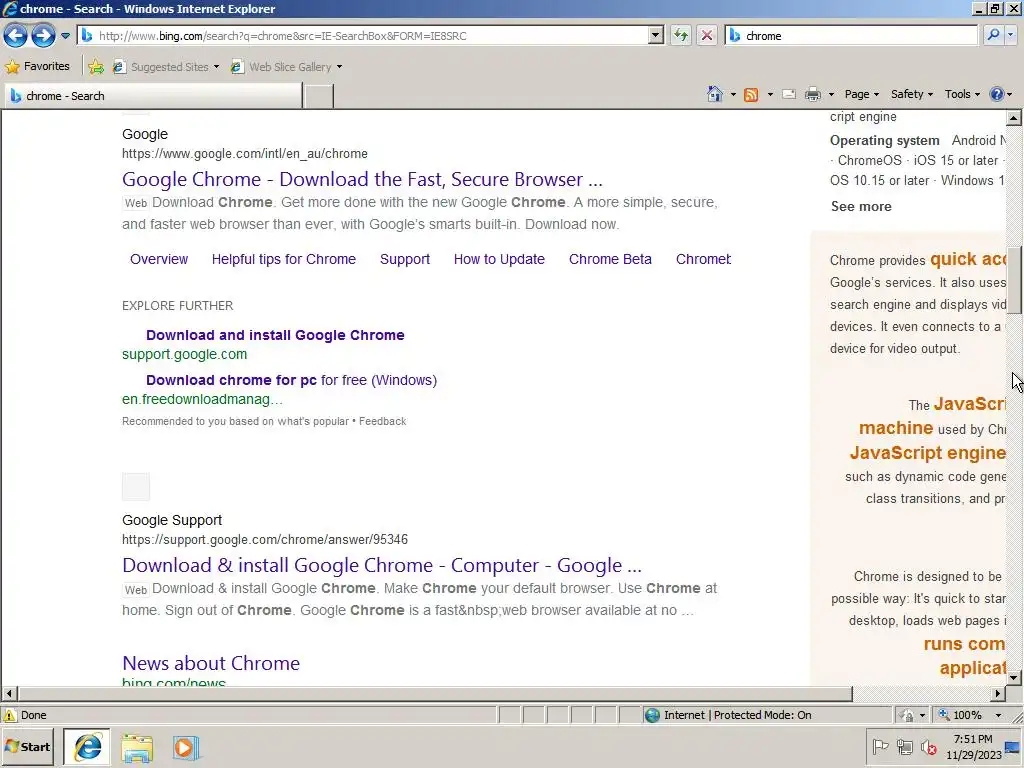1024x768 pixels.
Task: Expand the Home button dropdown arrow
Action: click(733, 95)
